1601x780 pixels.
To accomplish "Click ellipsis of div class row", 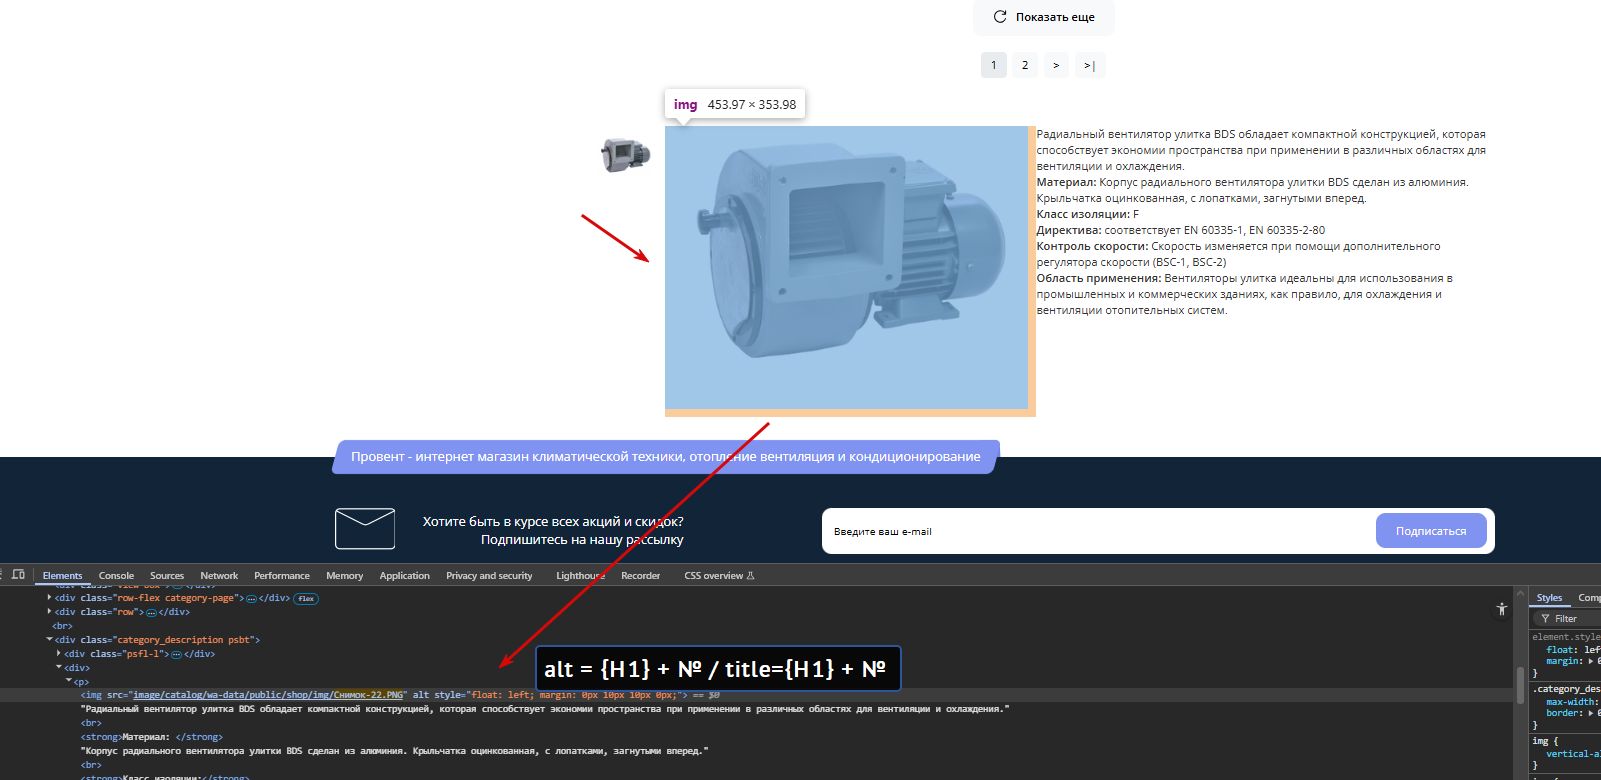I will pyautogui.click(x=151, y=613).
